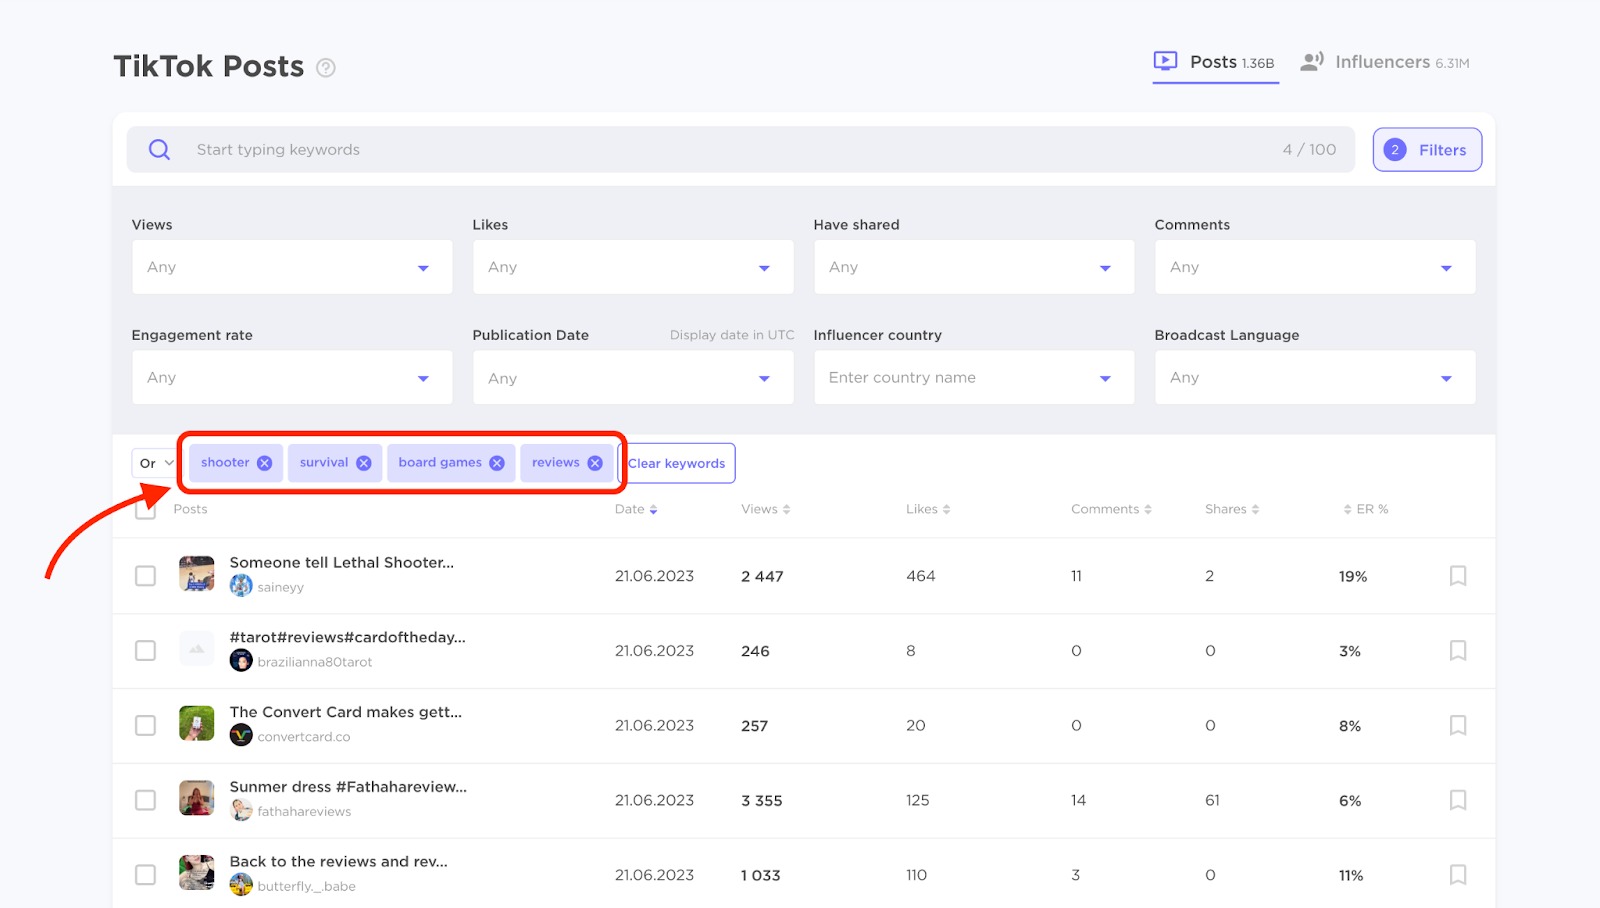Image resolution: width=1600 pixels, height=908 pixels.
Task: Open the saineyy author link
Action: tap(281, 588)
